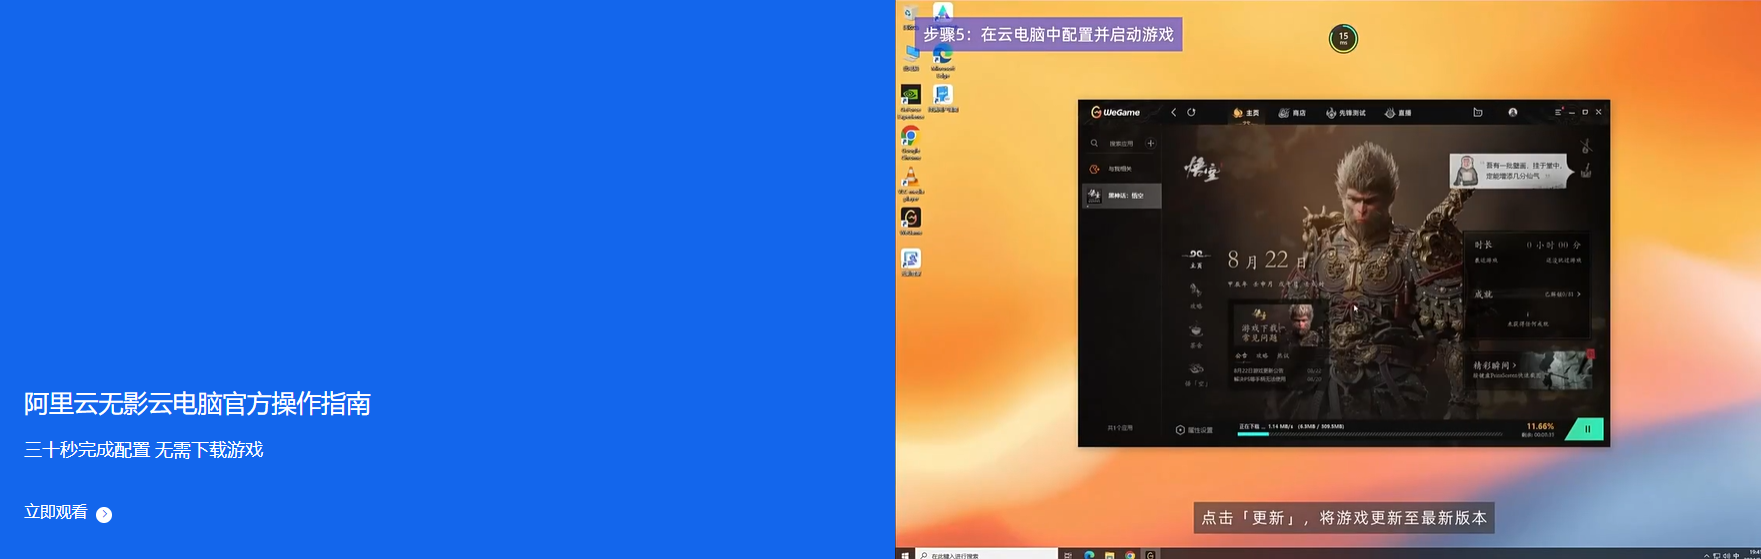Image resolution: width=1761 pixels, height=559 pixels.
Task: Add application with plus button
Action: click(x=1150, y=143)
